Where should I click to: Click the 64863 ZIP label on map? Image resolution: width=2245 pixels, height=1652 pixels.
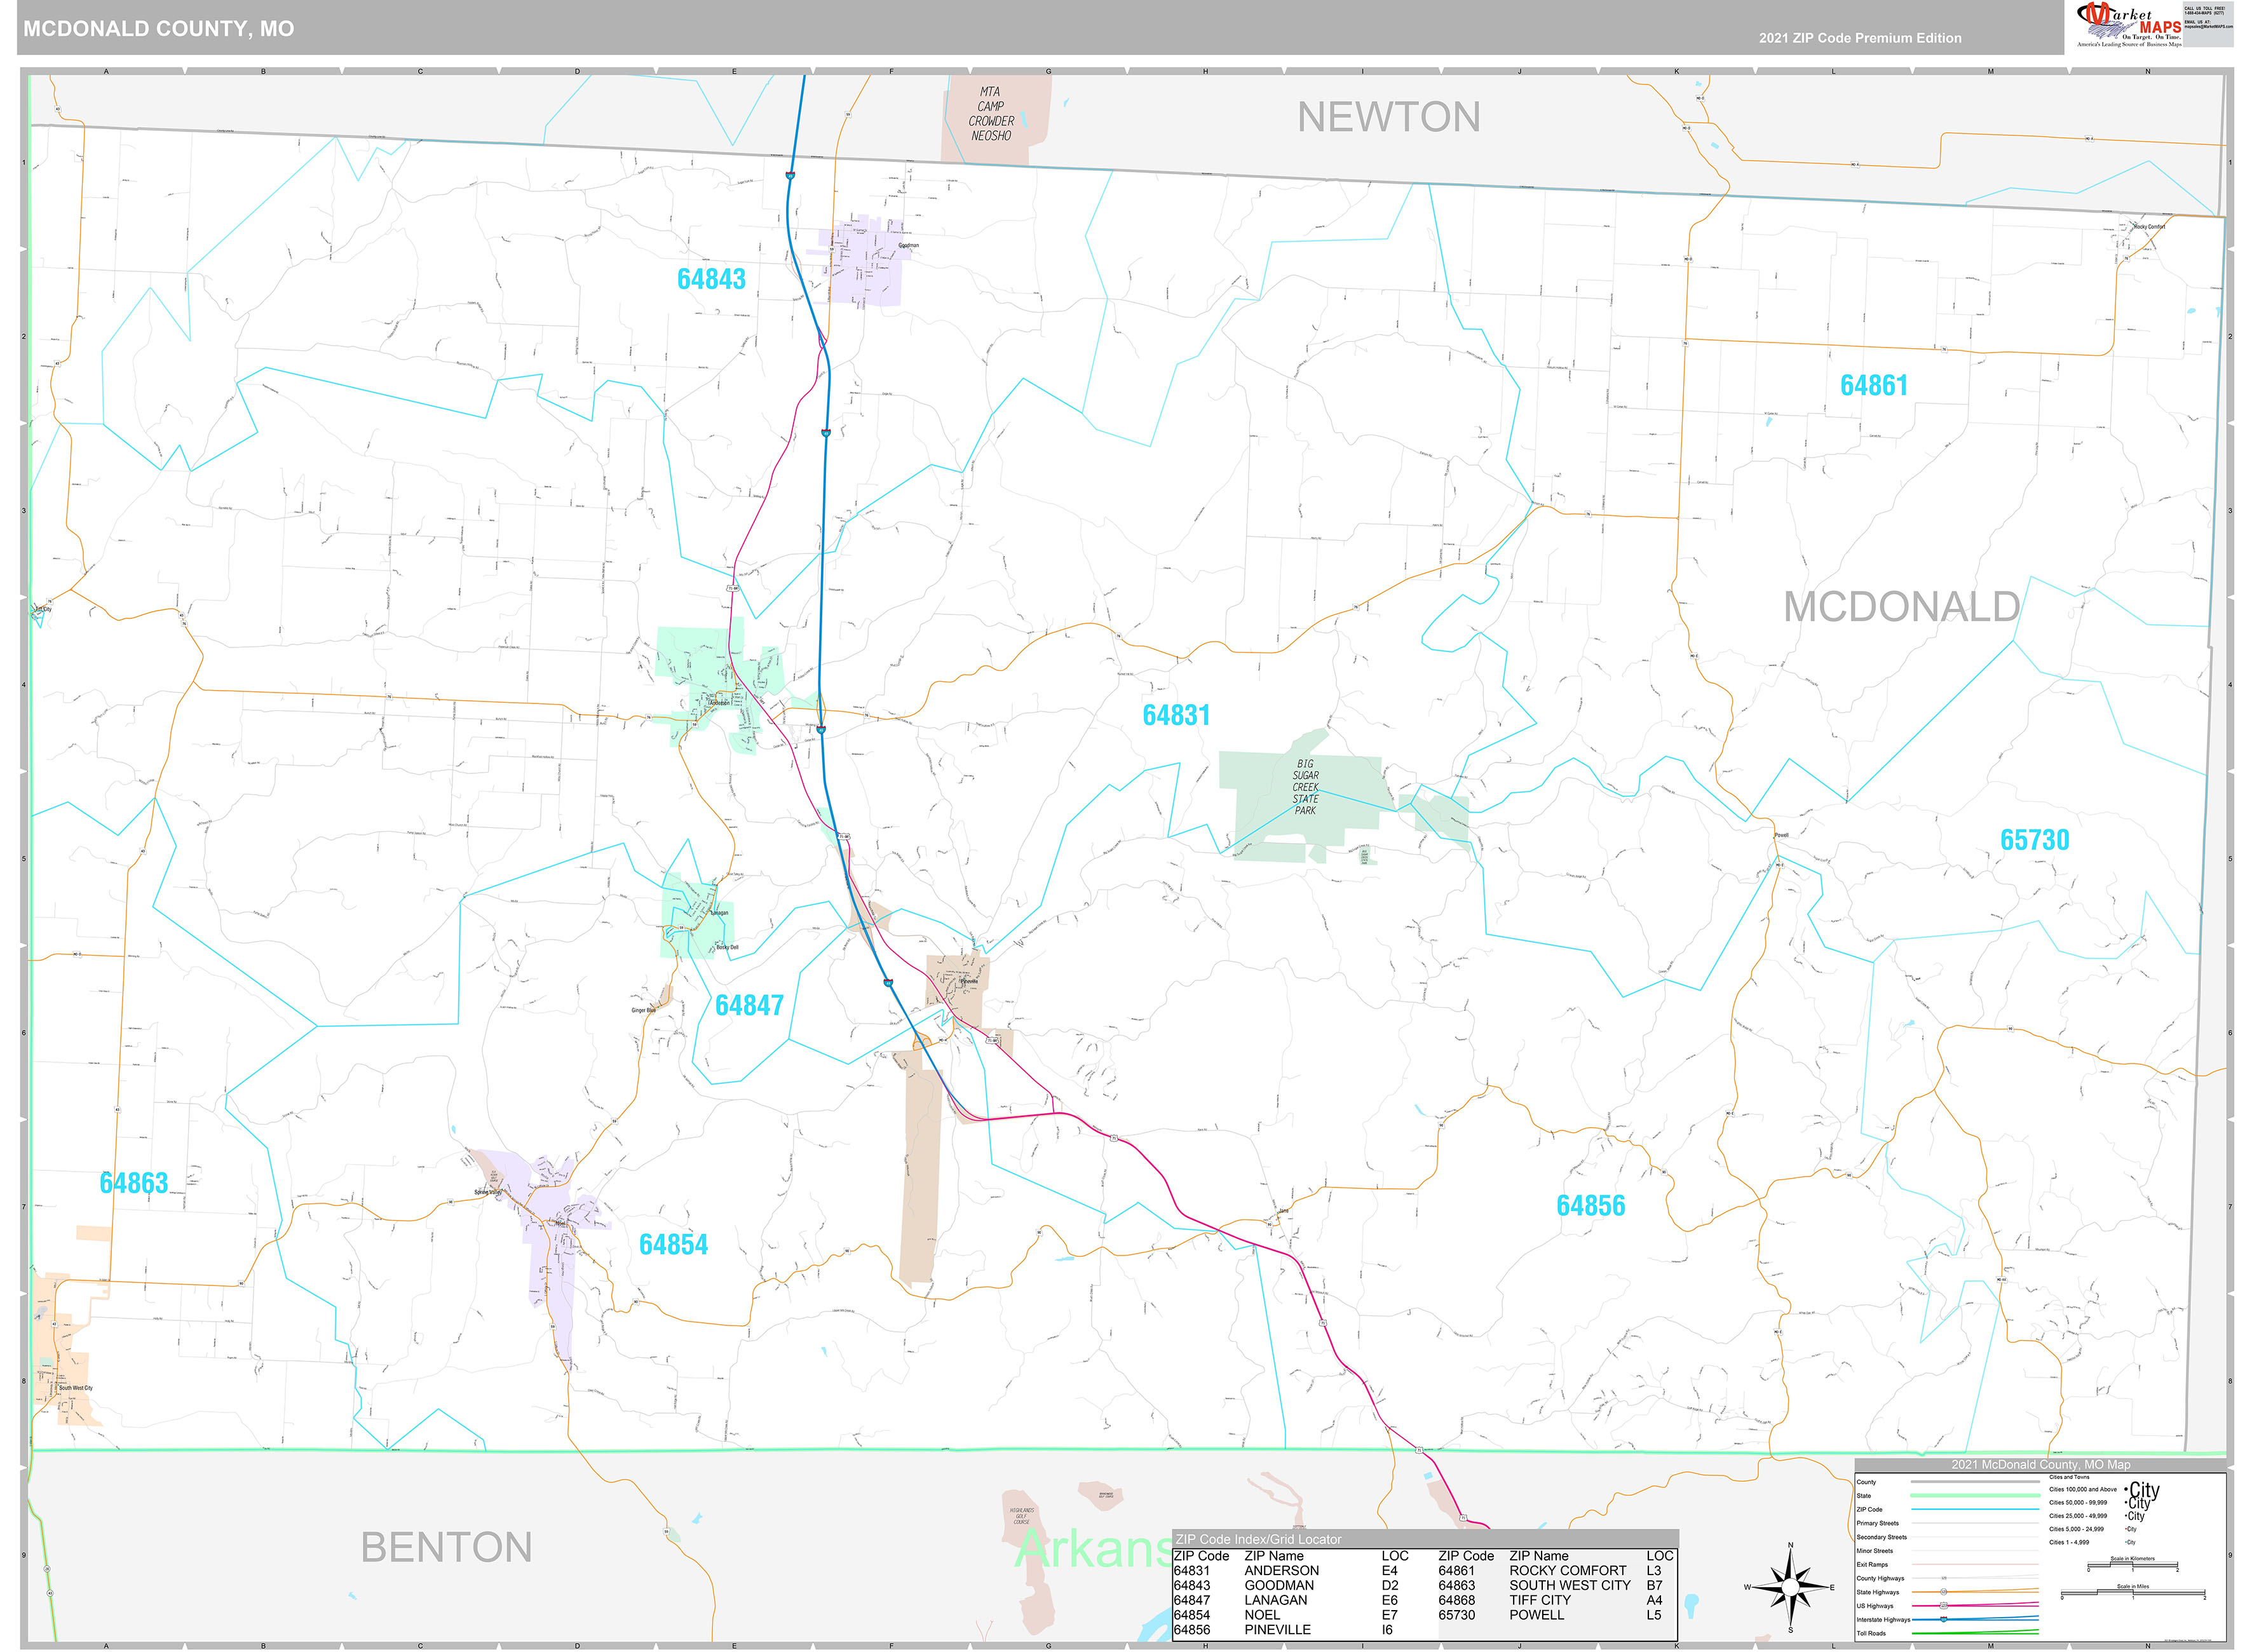click(134, 1183)
